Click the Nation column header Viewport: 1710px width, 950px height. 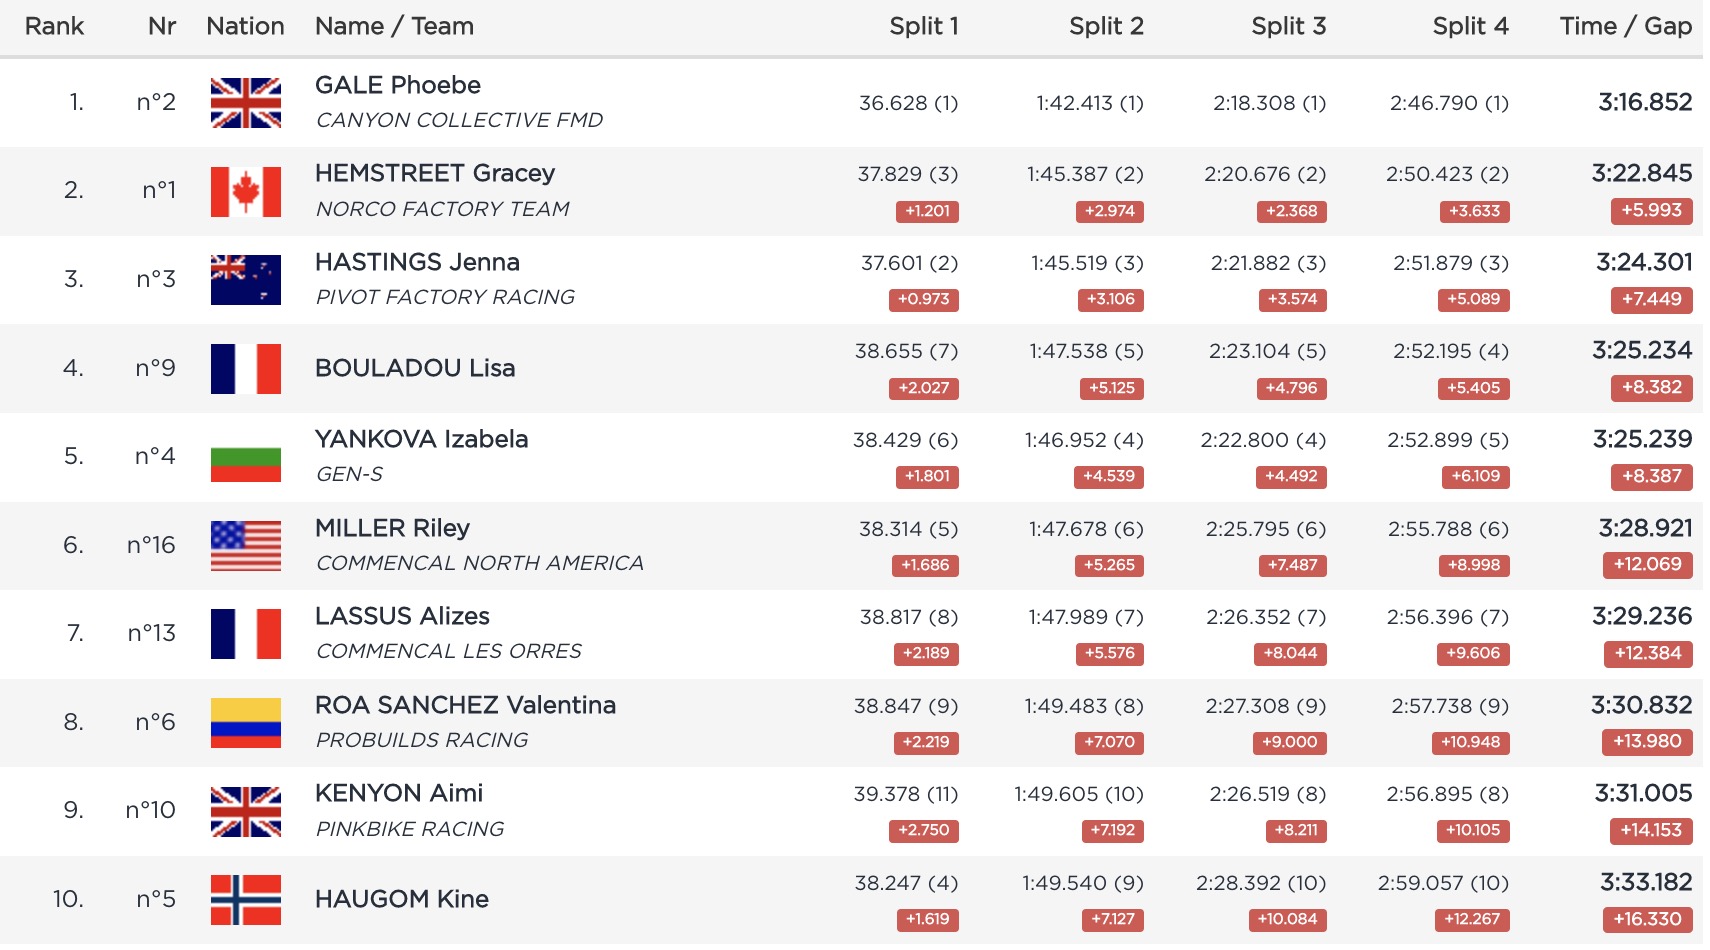click(245, 26)
